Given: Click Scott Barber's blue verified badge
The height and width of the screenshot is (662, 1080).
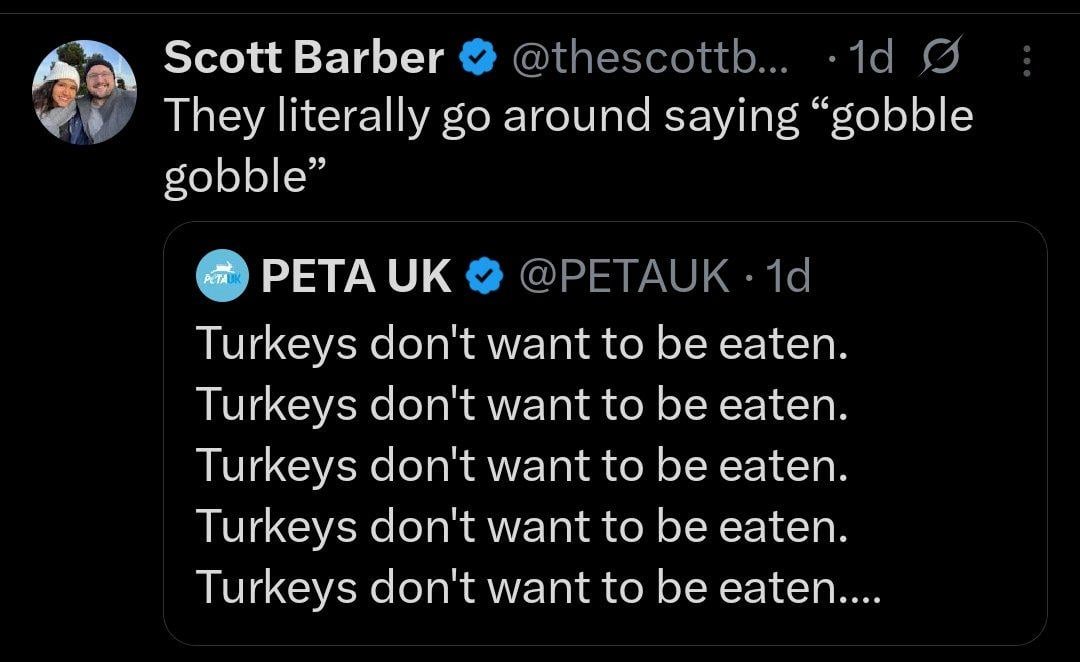Looking at the screenshot, I should tap(477, 59).
